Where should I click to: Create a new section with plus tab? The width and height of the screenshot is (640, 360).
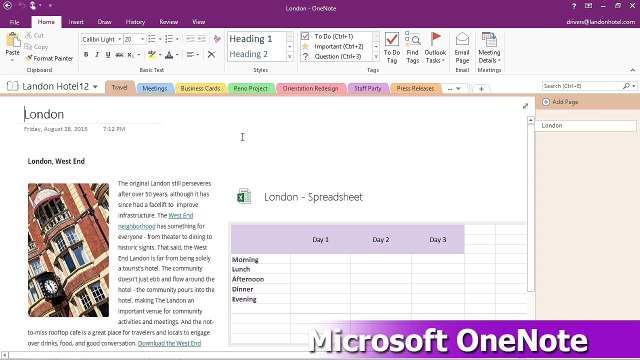(481, 89)
